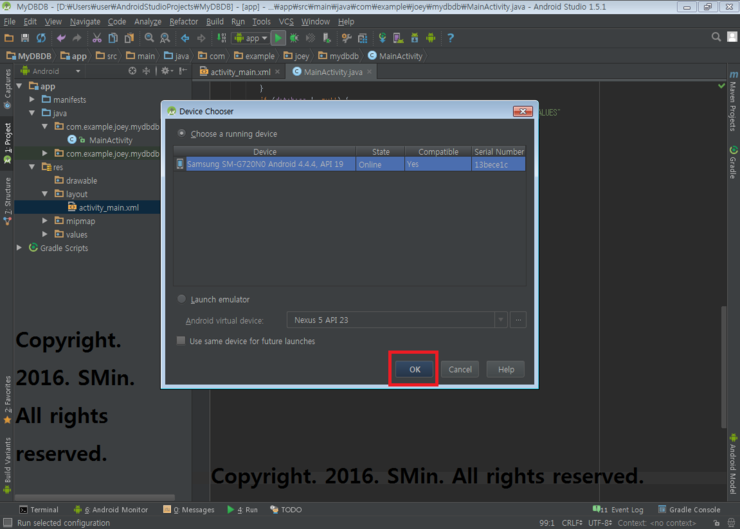Select the Launch emulator radio button

181,299
